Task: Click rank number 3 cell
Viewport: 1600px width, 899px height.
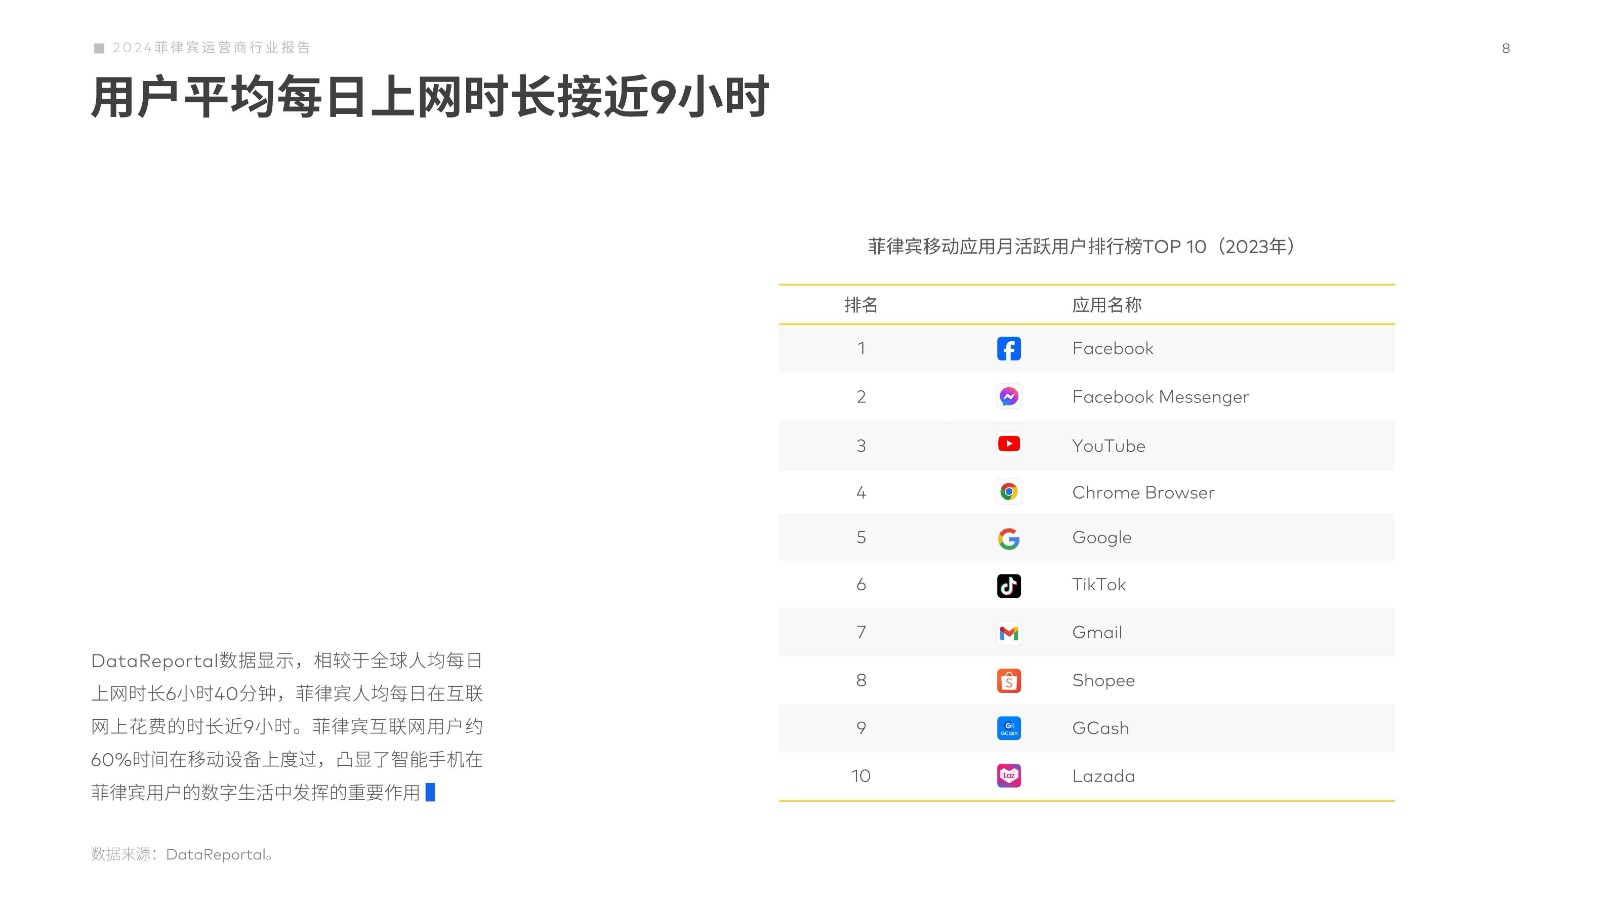Action: [861, 446]
